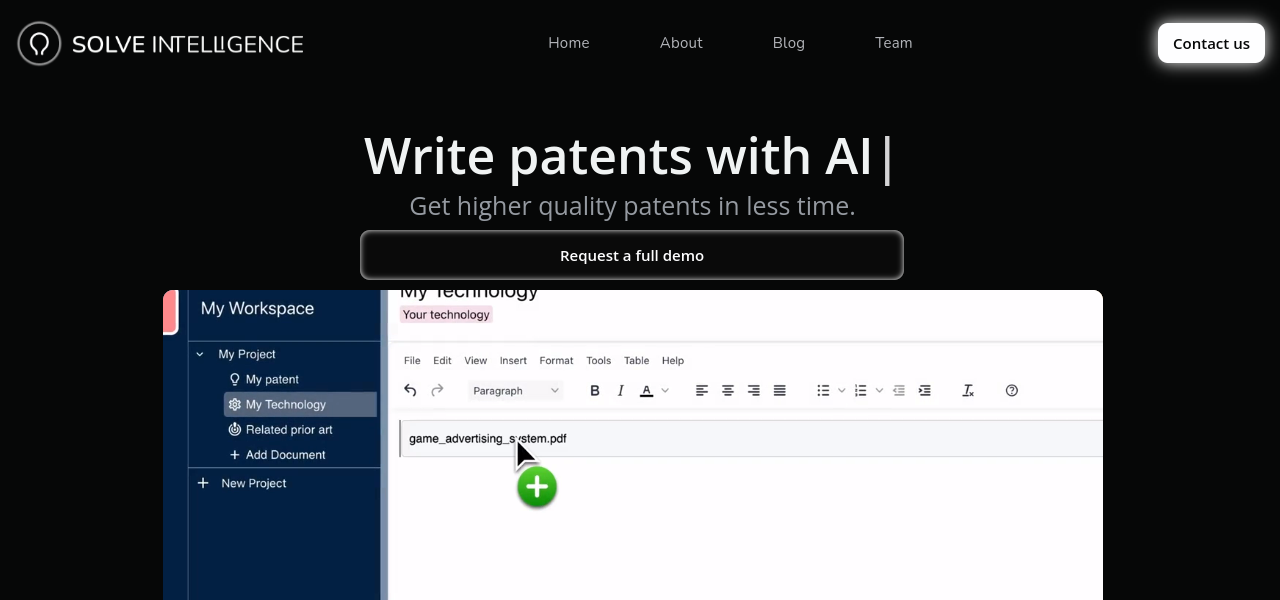Open the Paragraph style dropdown
This screenshot has height=600, width=1280.
tap(516, 390)
